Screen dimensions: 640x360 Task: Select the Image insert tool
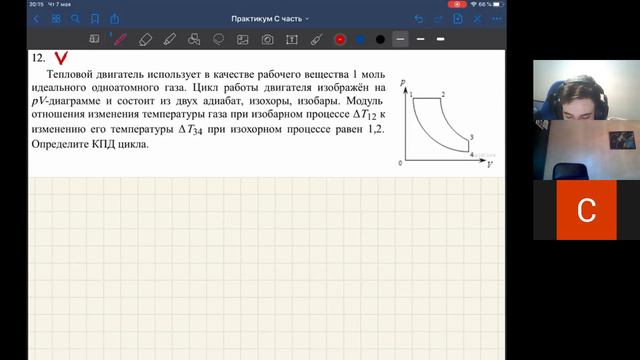click(243, 40)
